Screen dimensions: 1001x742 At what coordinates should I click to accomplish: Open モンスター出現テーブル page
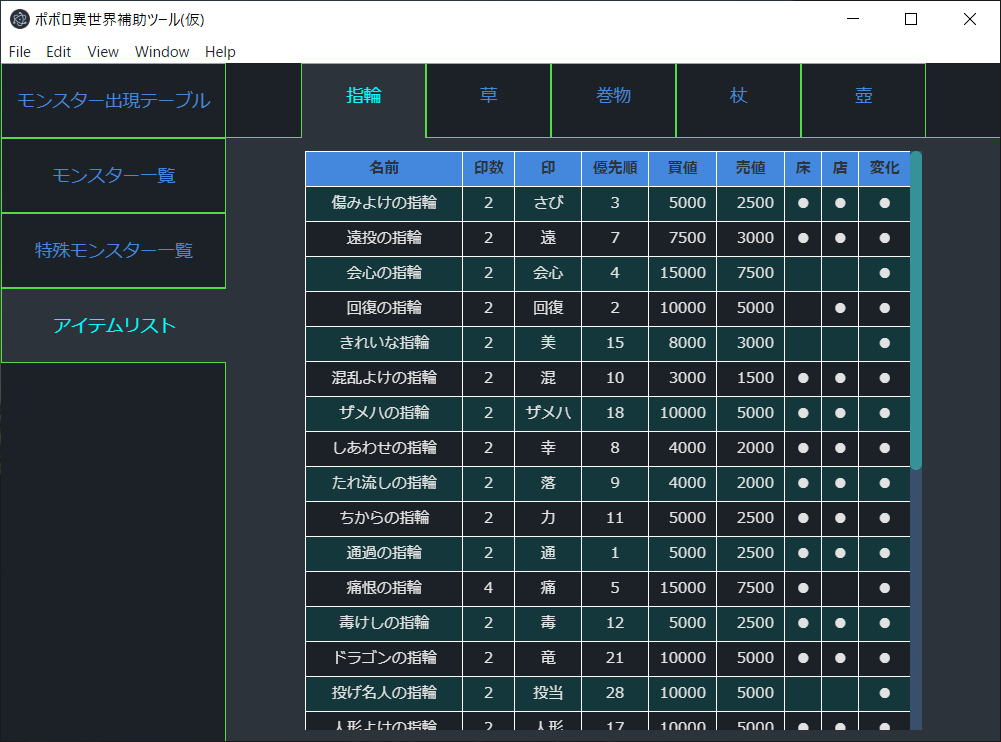click(x=114, y=100)
